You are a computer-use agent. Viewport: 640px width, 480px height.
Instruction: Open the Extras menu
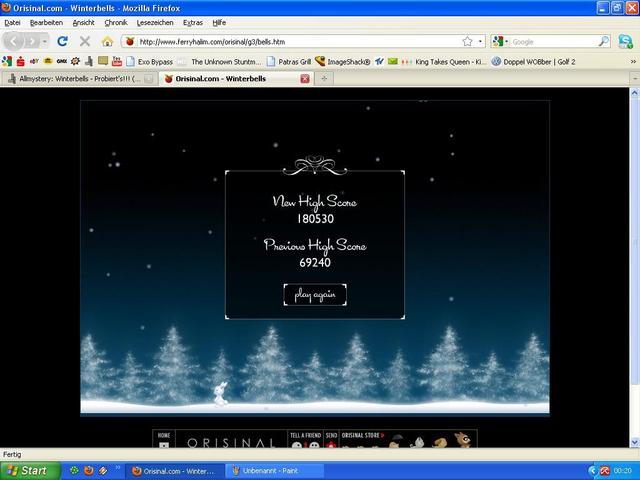click(x=193, y=23)
